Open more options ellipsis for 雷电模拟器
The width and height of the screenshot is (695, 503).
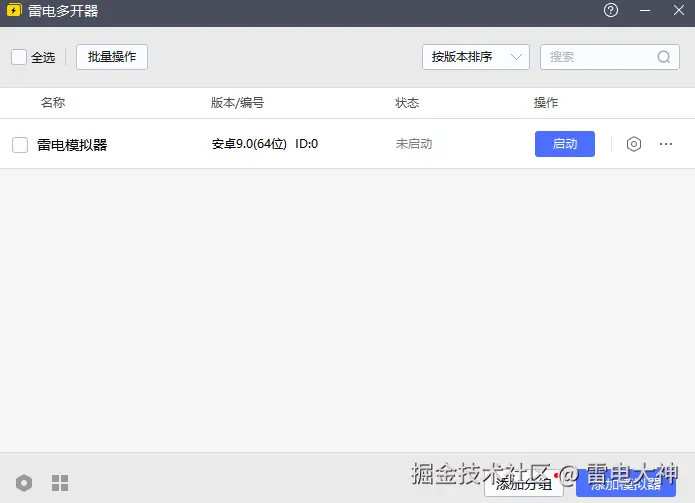666,144
